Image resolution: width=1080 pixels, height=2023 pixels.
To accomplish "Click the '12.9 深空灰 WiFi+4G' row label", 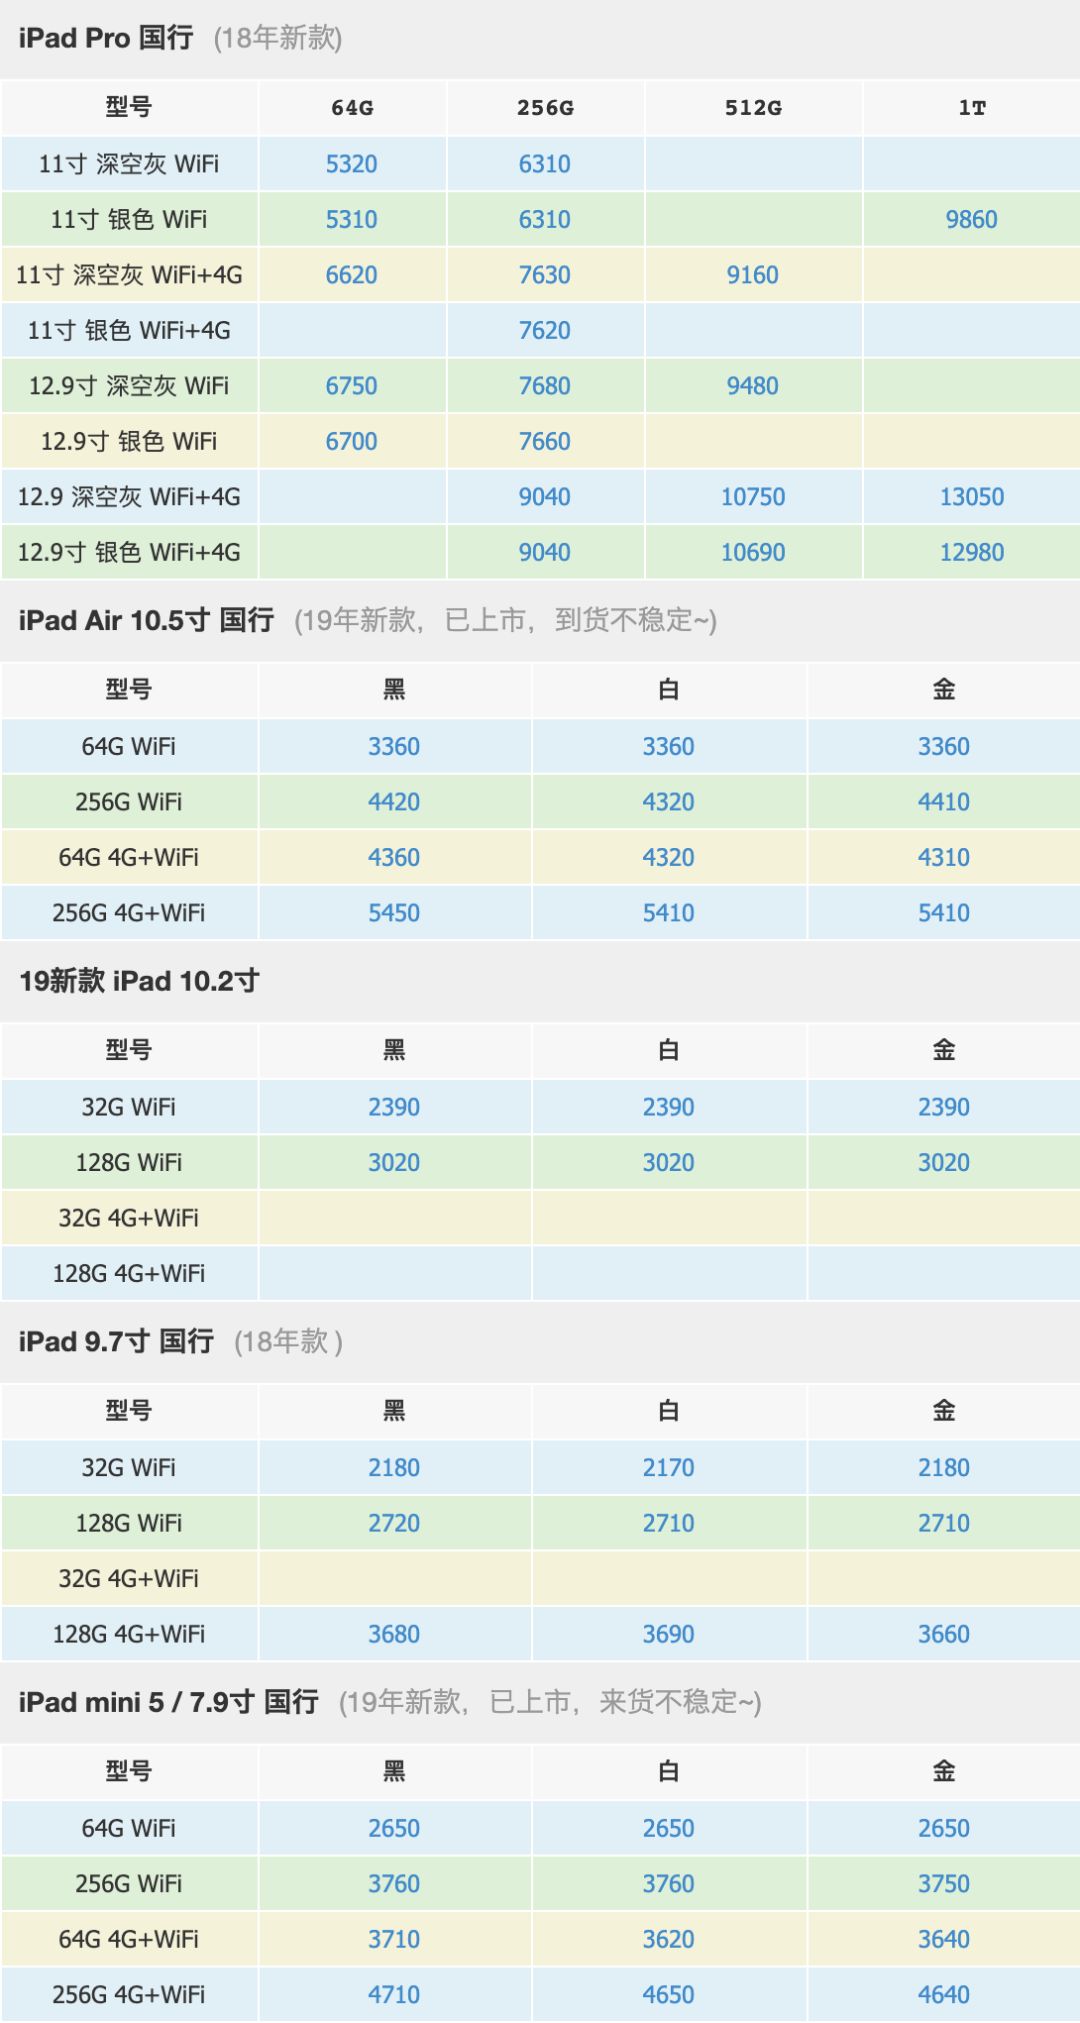I will [129, 497].
